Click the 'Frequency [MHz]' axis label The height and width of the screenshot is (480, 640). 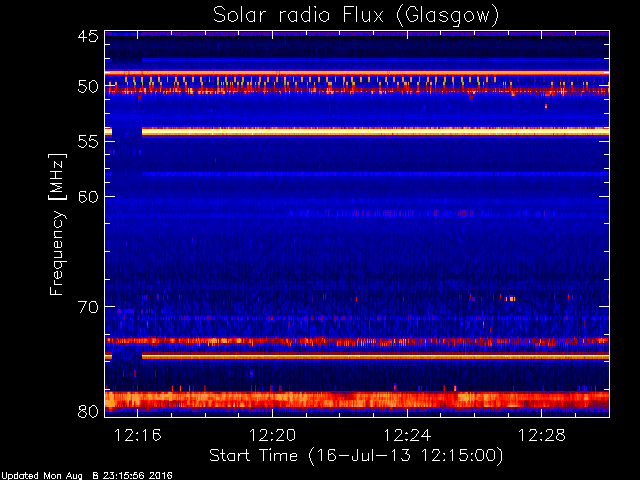57,224
